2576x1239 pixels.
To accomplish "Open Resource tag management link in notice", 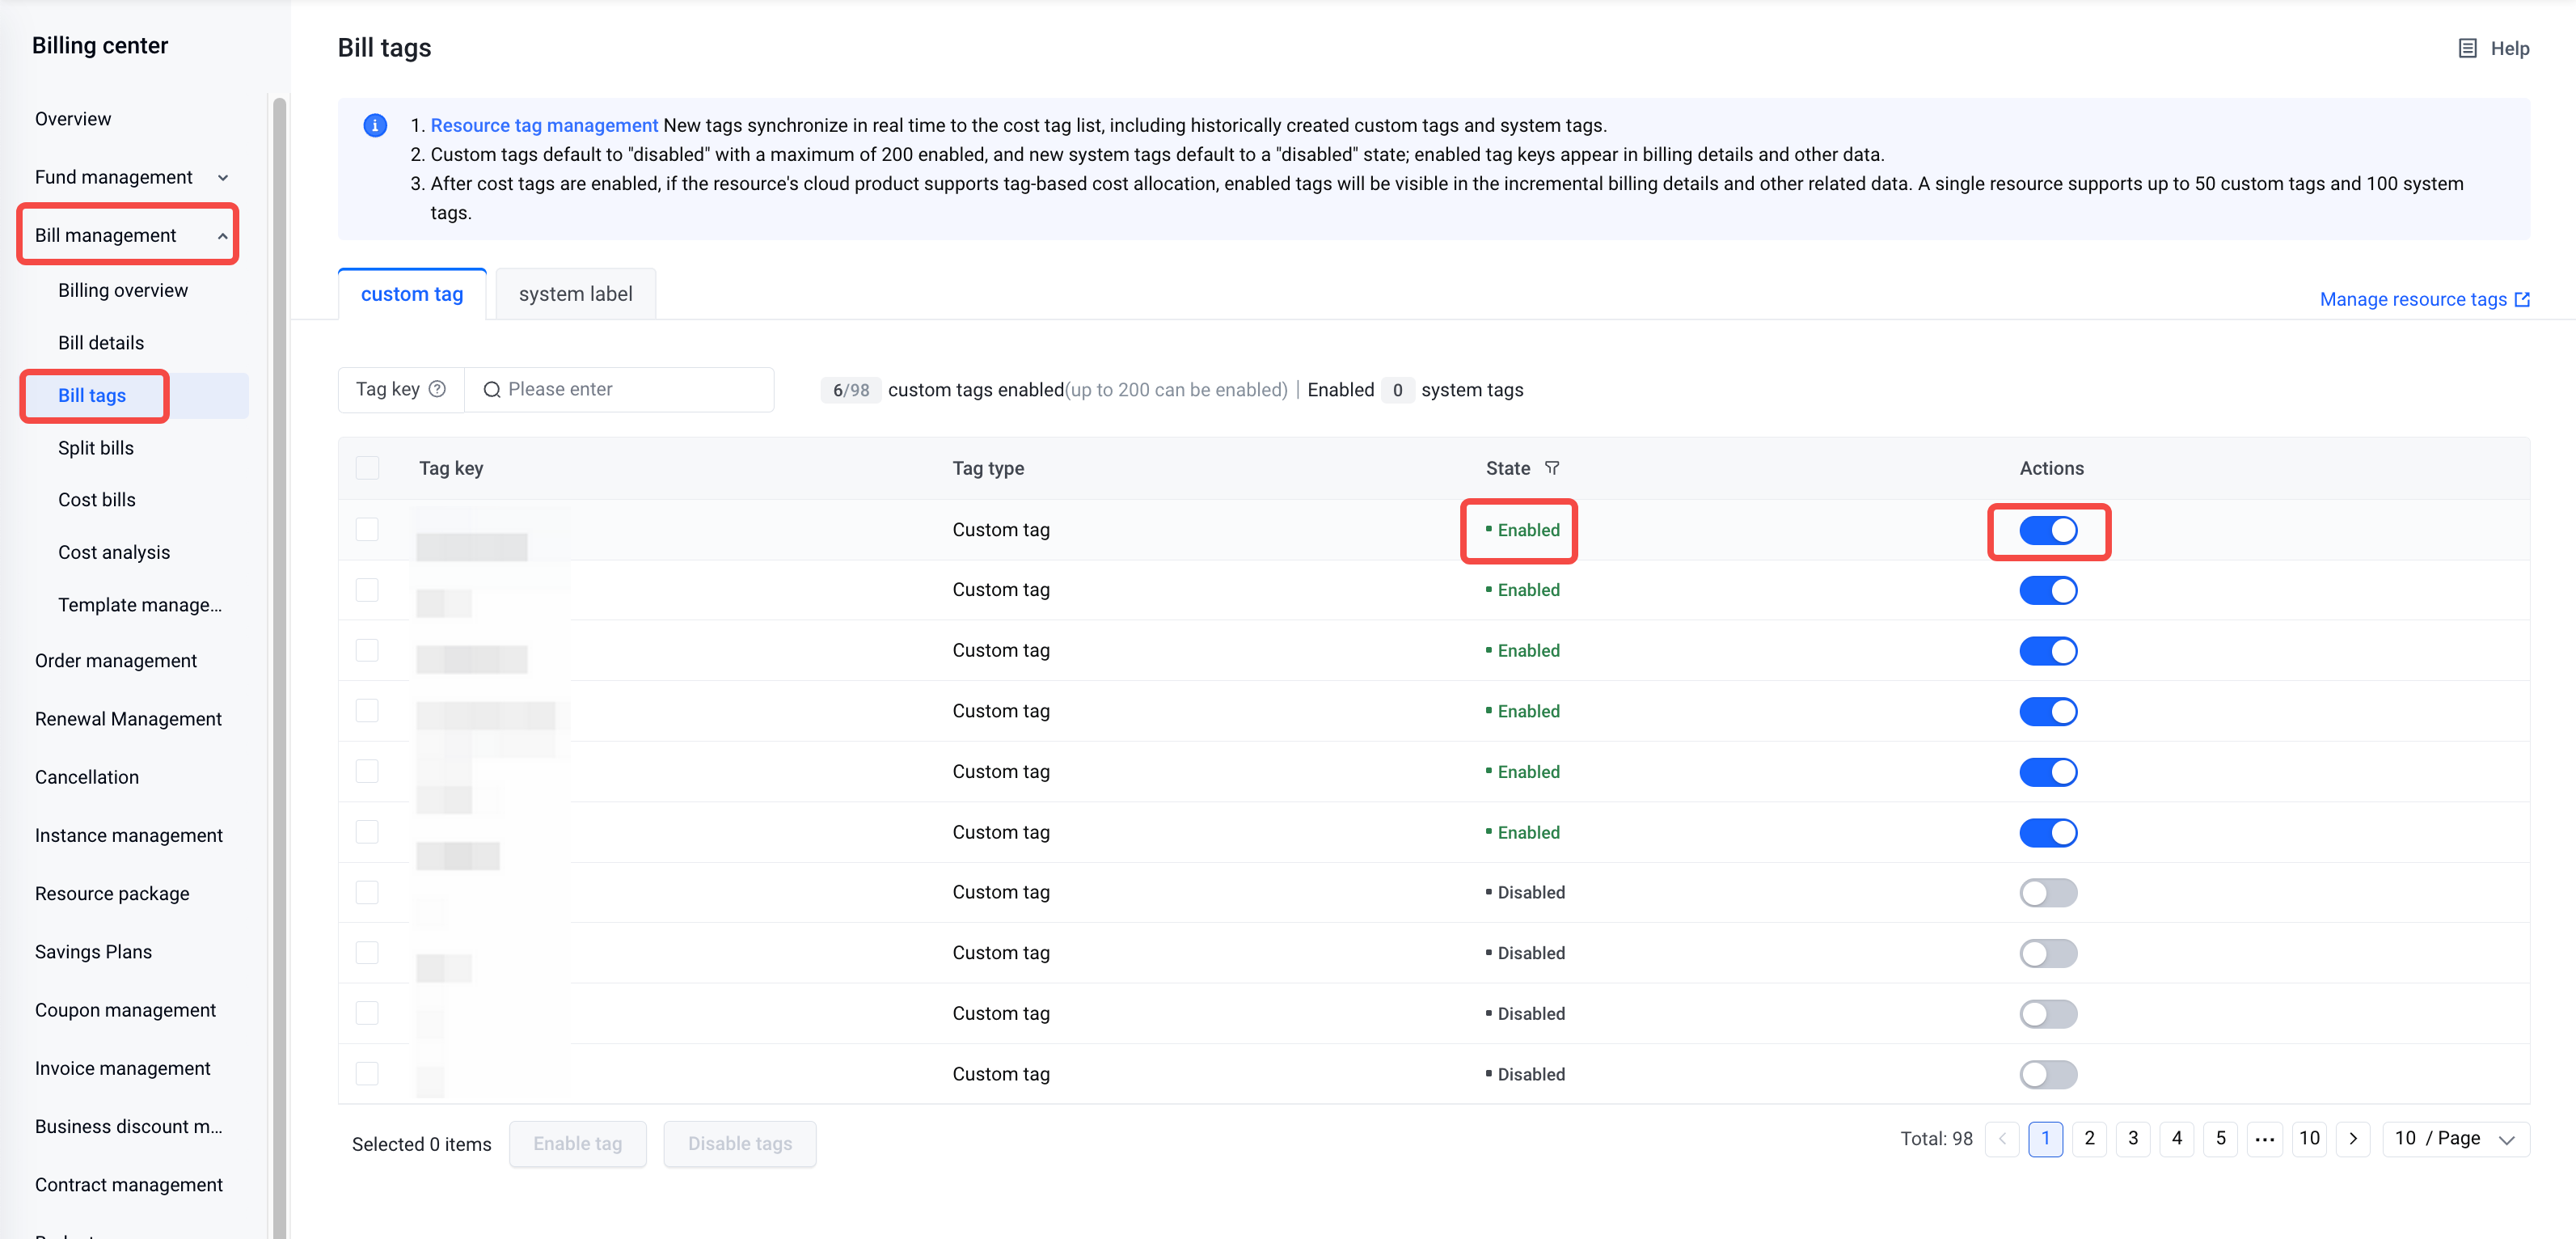I will click(x=544, y=125).
